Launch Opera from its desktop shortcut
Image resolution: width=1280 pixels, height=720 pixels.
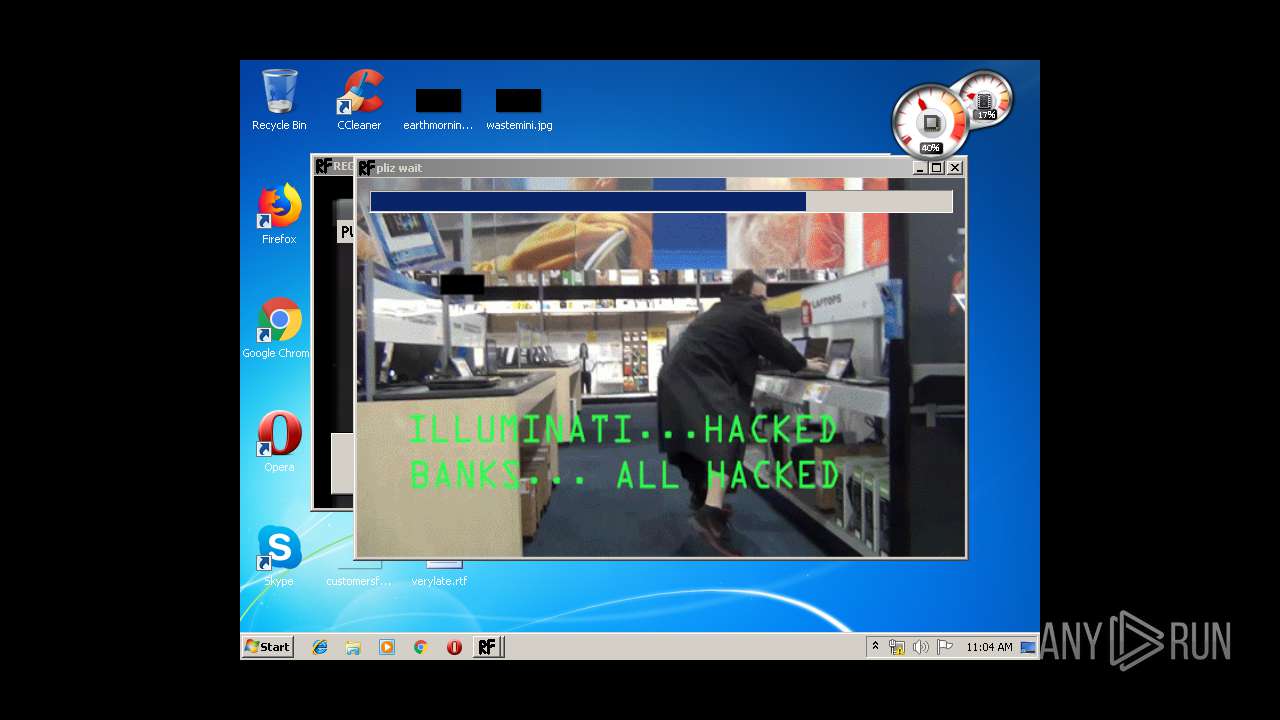pos(279,442)
